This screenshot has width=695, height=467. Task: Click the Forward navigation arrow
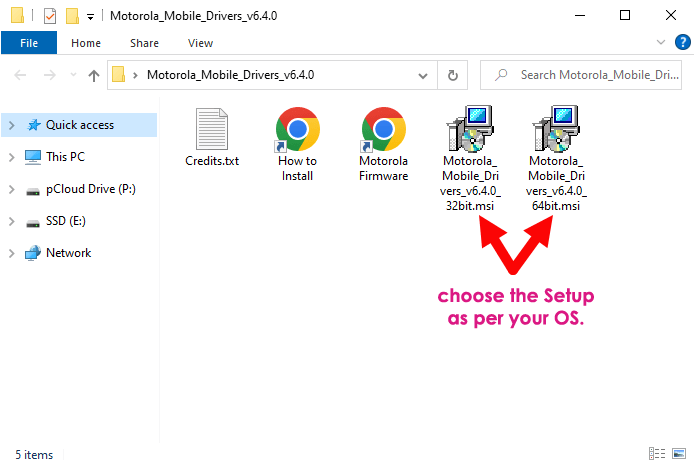pos(50,75)
